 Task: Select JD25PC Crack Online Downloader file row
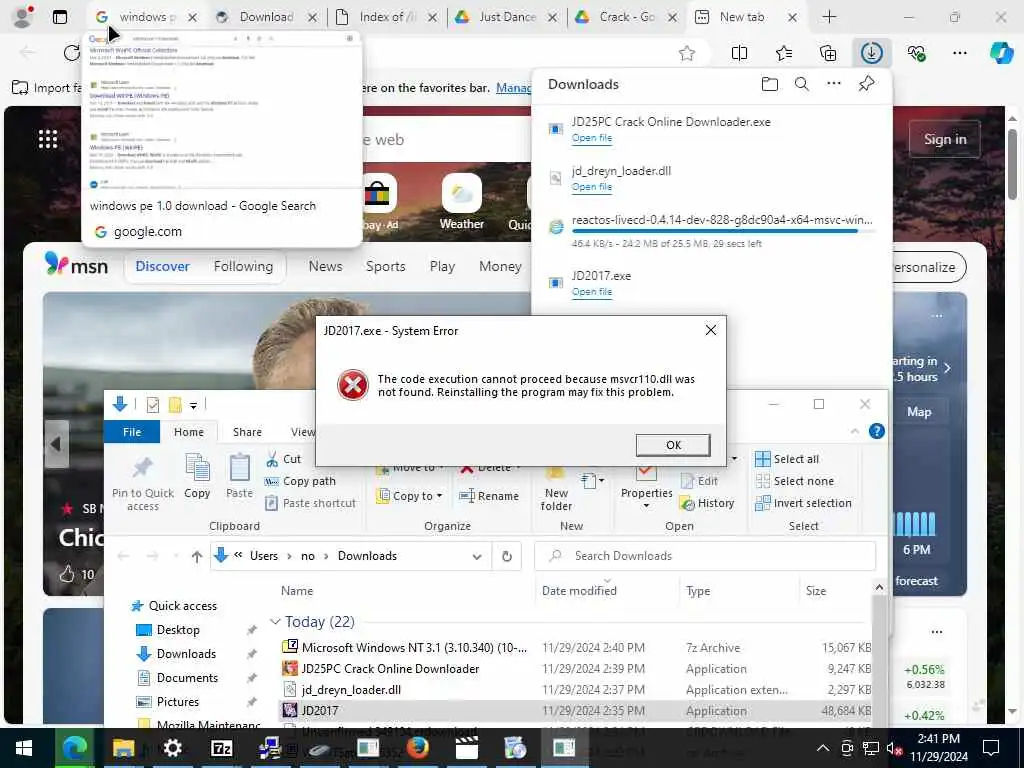[x=576, y=669]
